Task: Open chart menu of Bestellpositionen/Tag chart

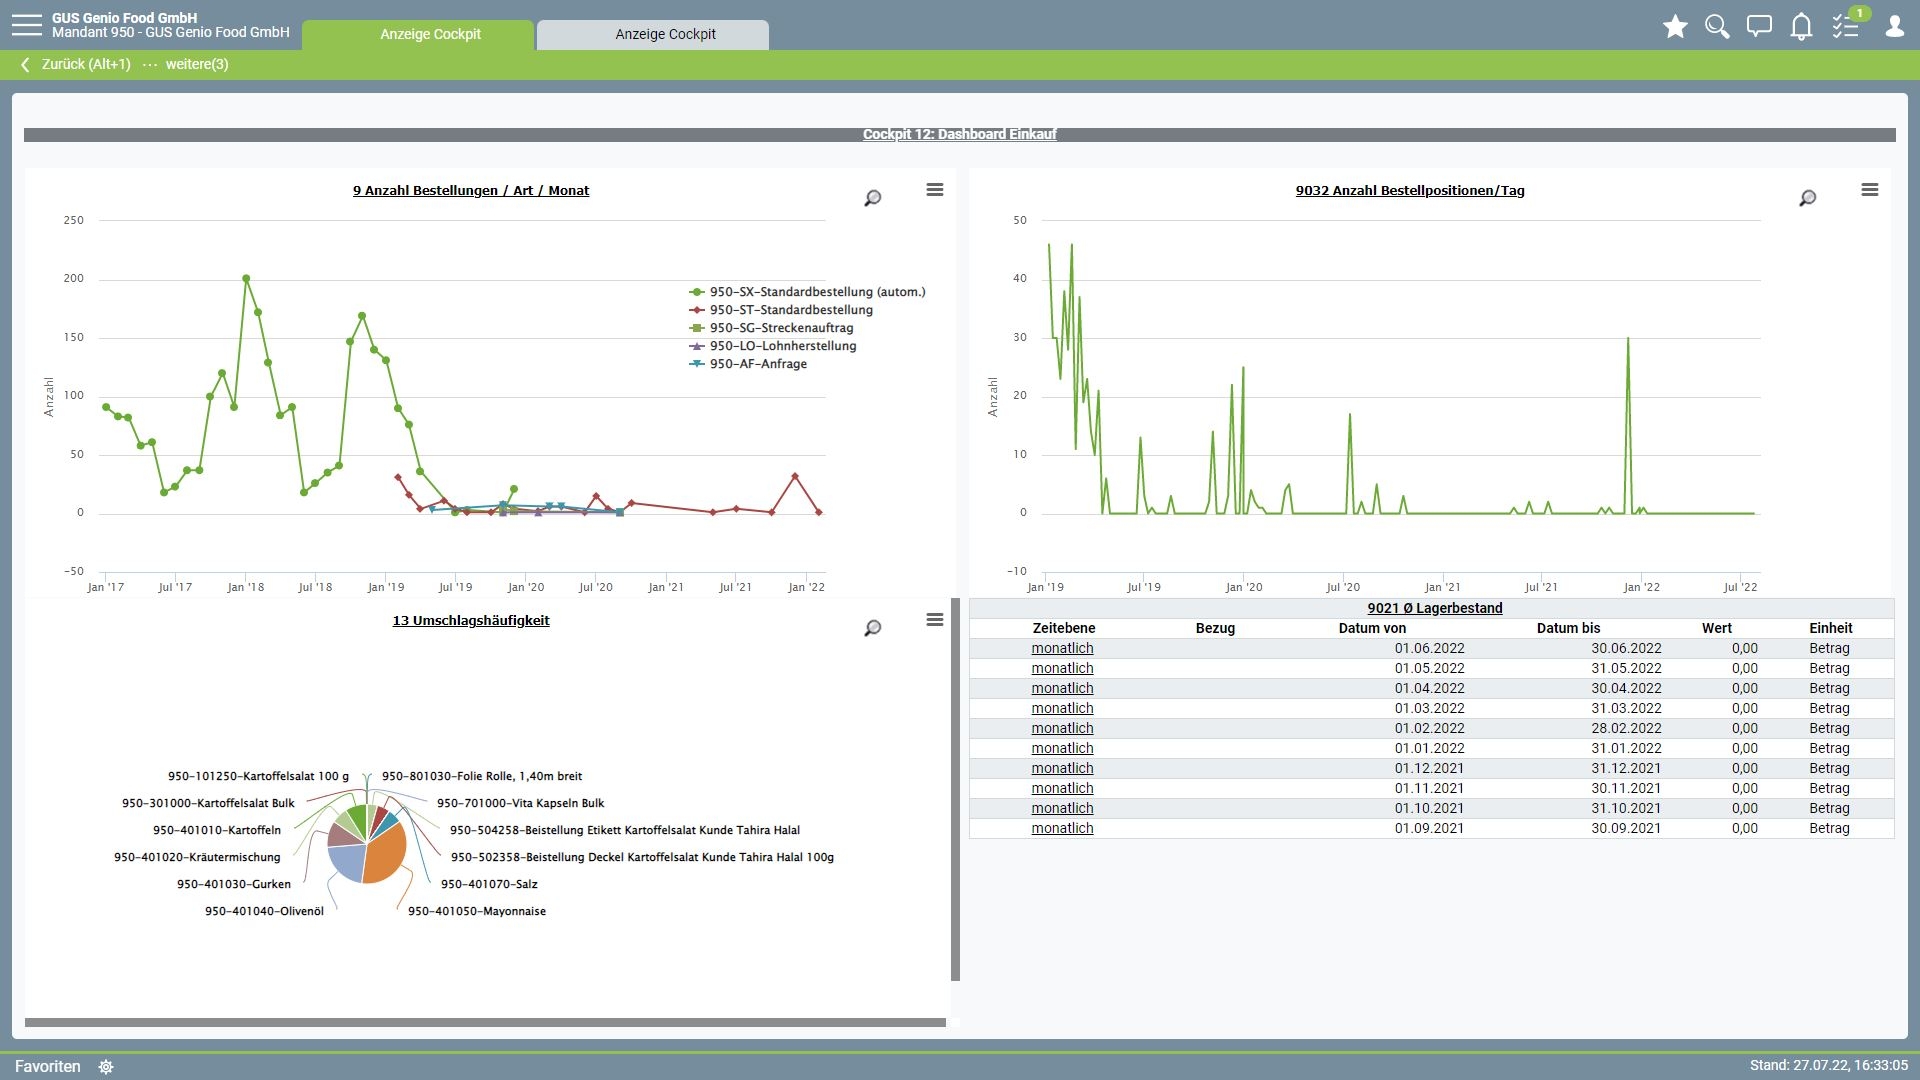Action: 1869,190
